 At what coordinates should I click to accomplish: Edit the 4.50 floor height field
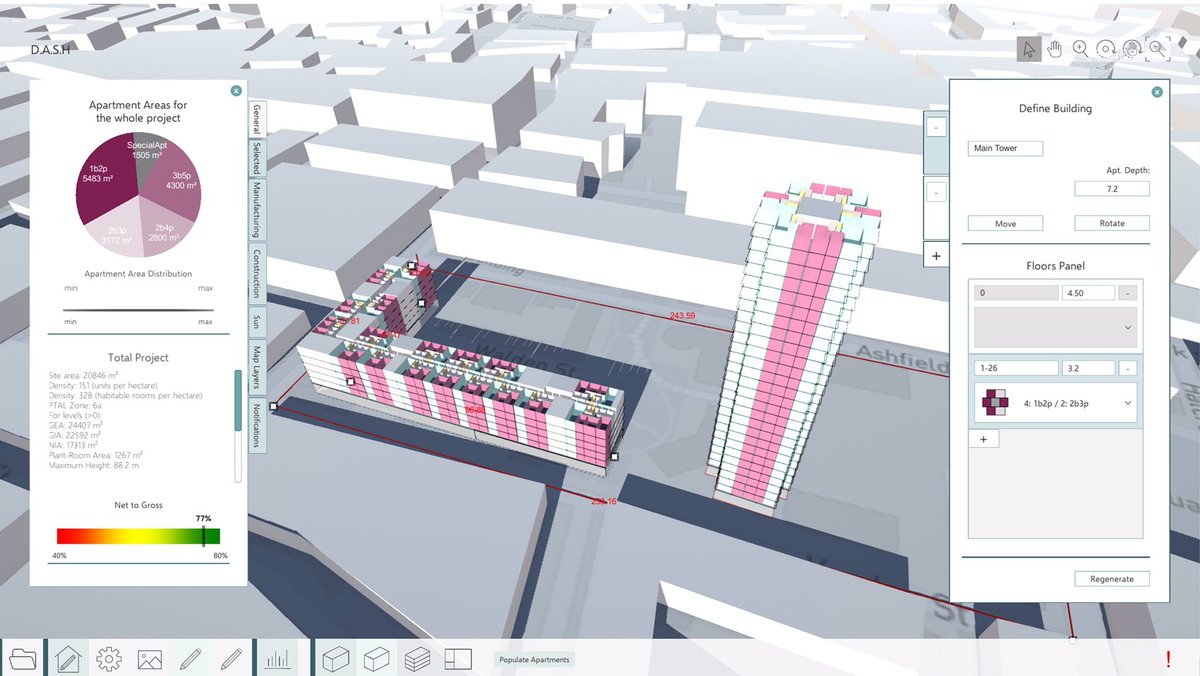[1088, 293]
